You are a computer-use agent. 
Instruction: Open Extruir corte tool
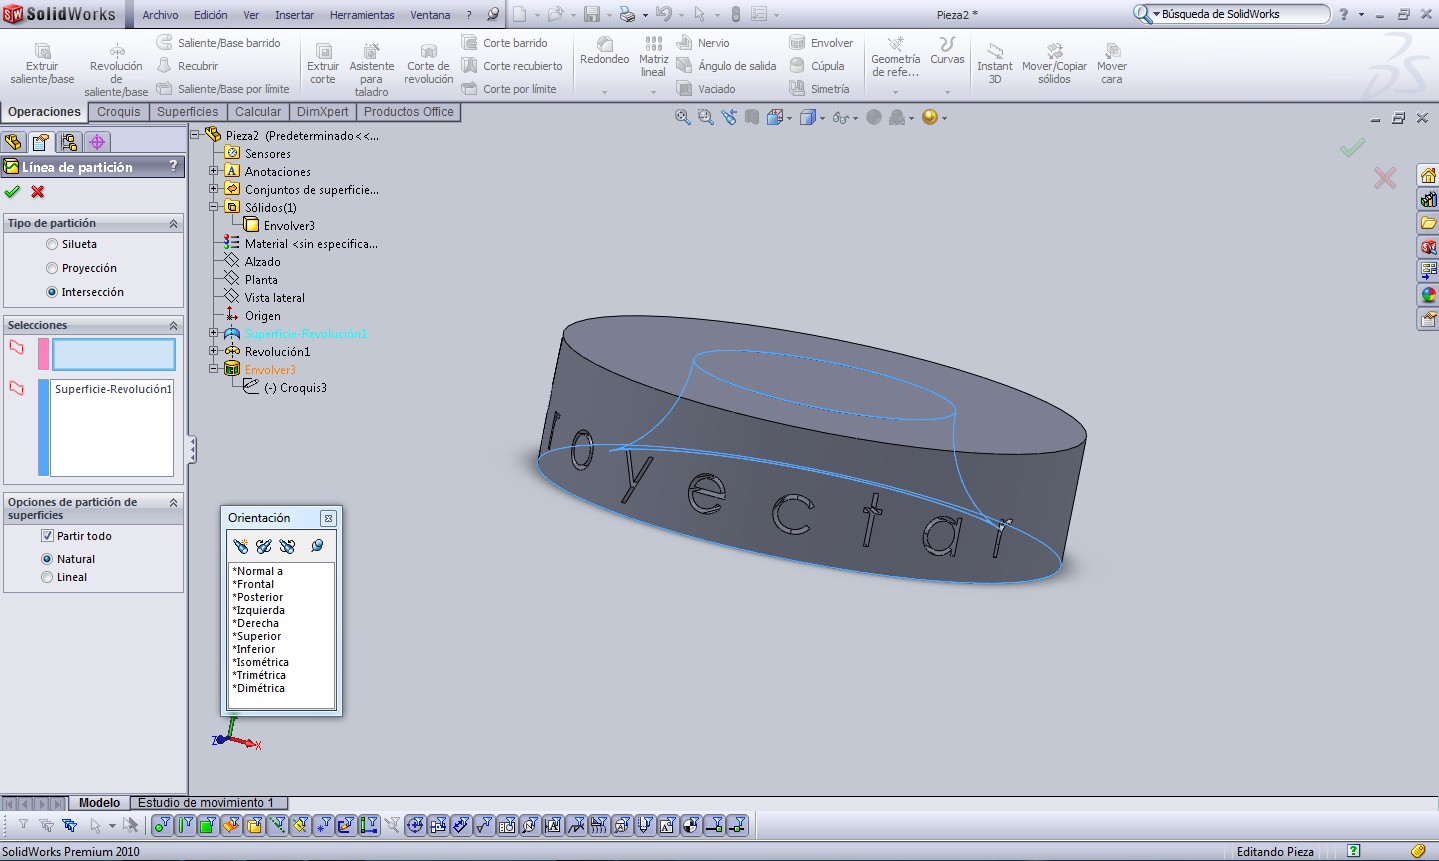(323, 64)
